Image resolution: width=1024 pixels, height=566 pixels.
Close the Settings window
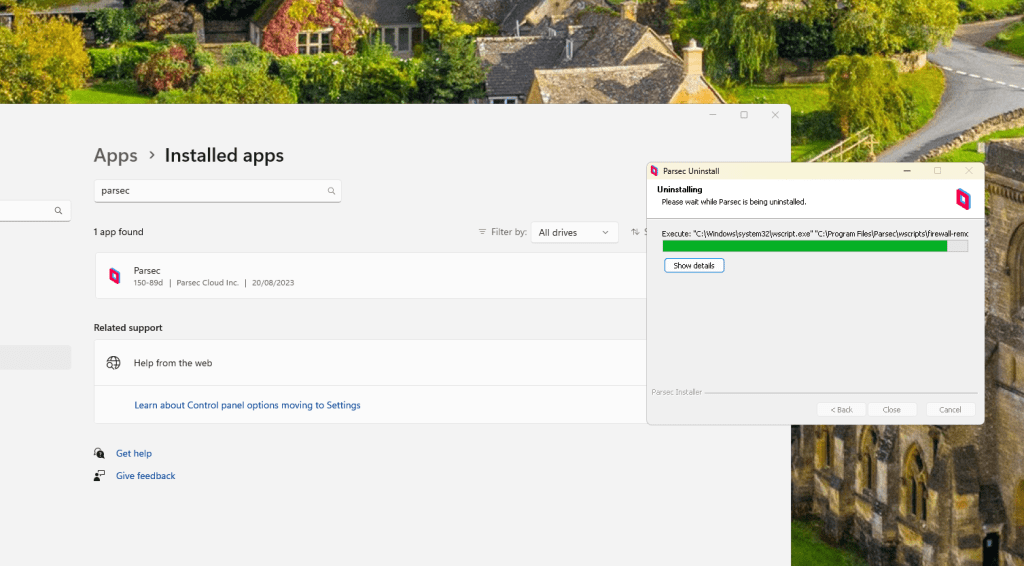[775, 115]
